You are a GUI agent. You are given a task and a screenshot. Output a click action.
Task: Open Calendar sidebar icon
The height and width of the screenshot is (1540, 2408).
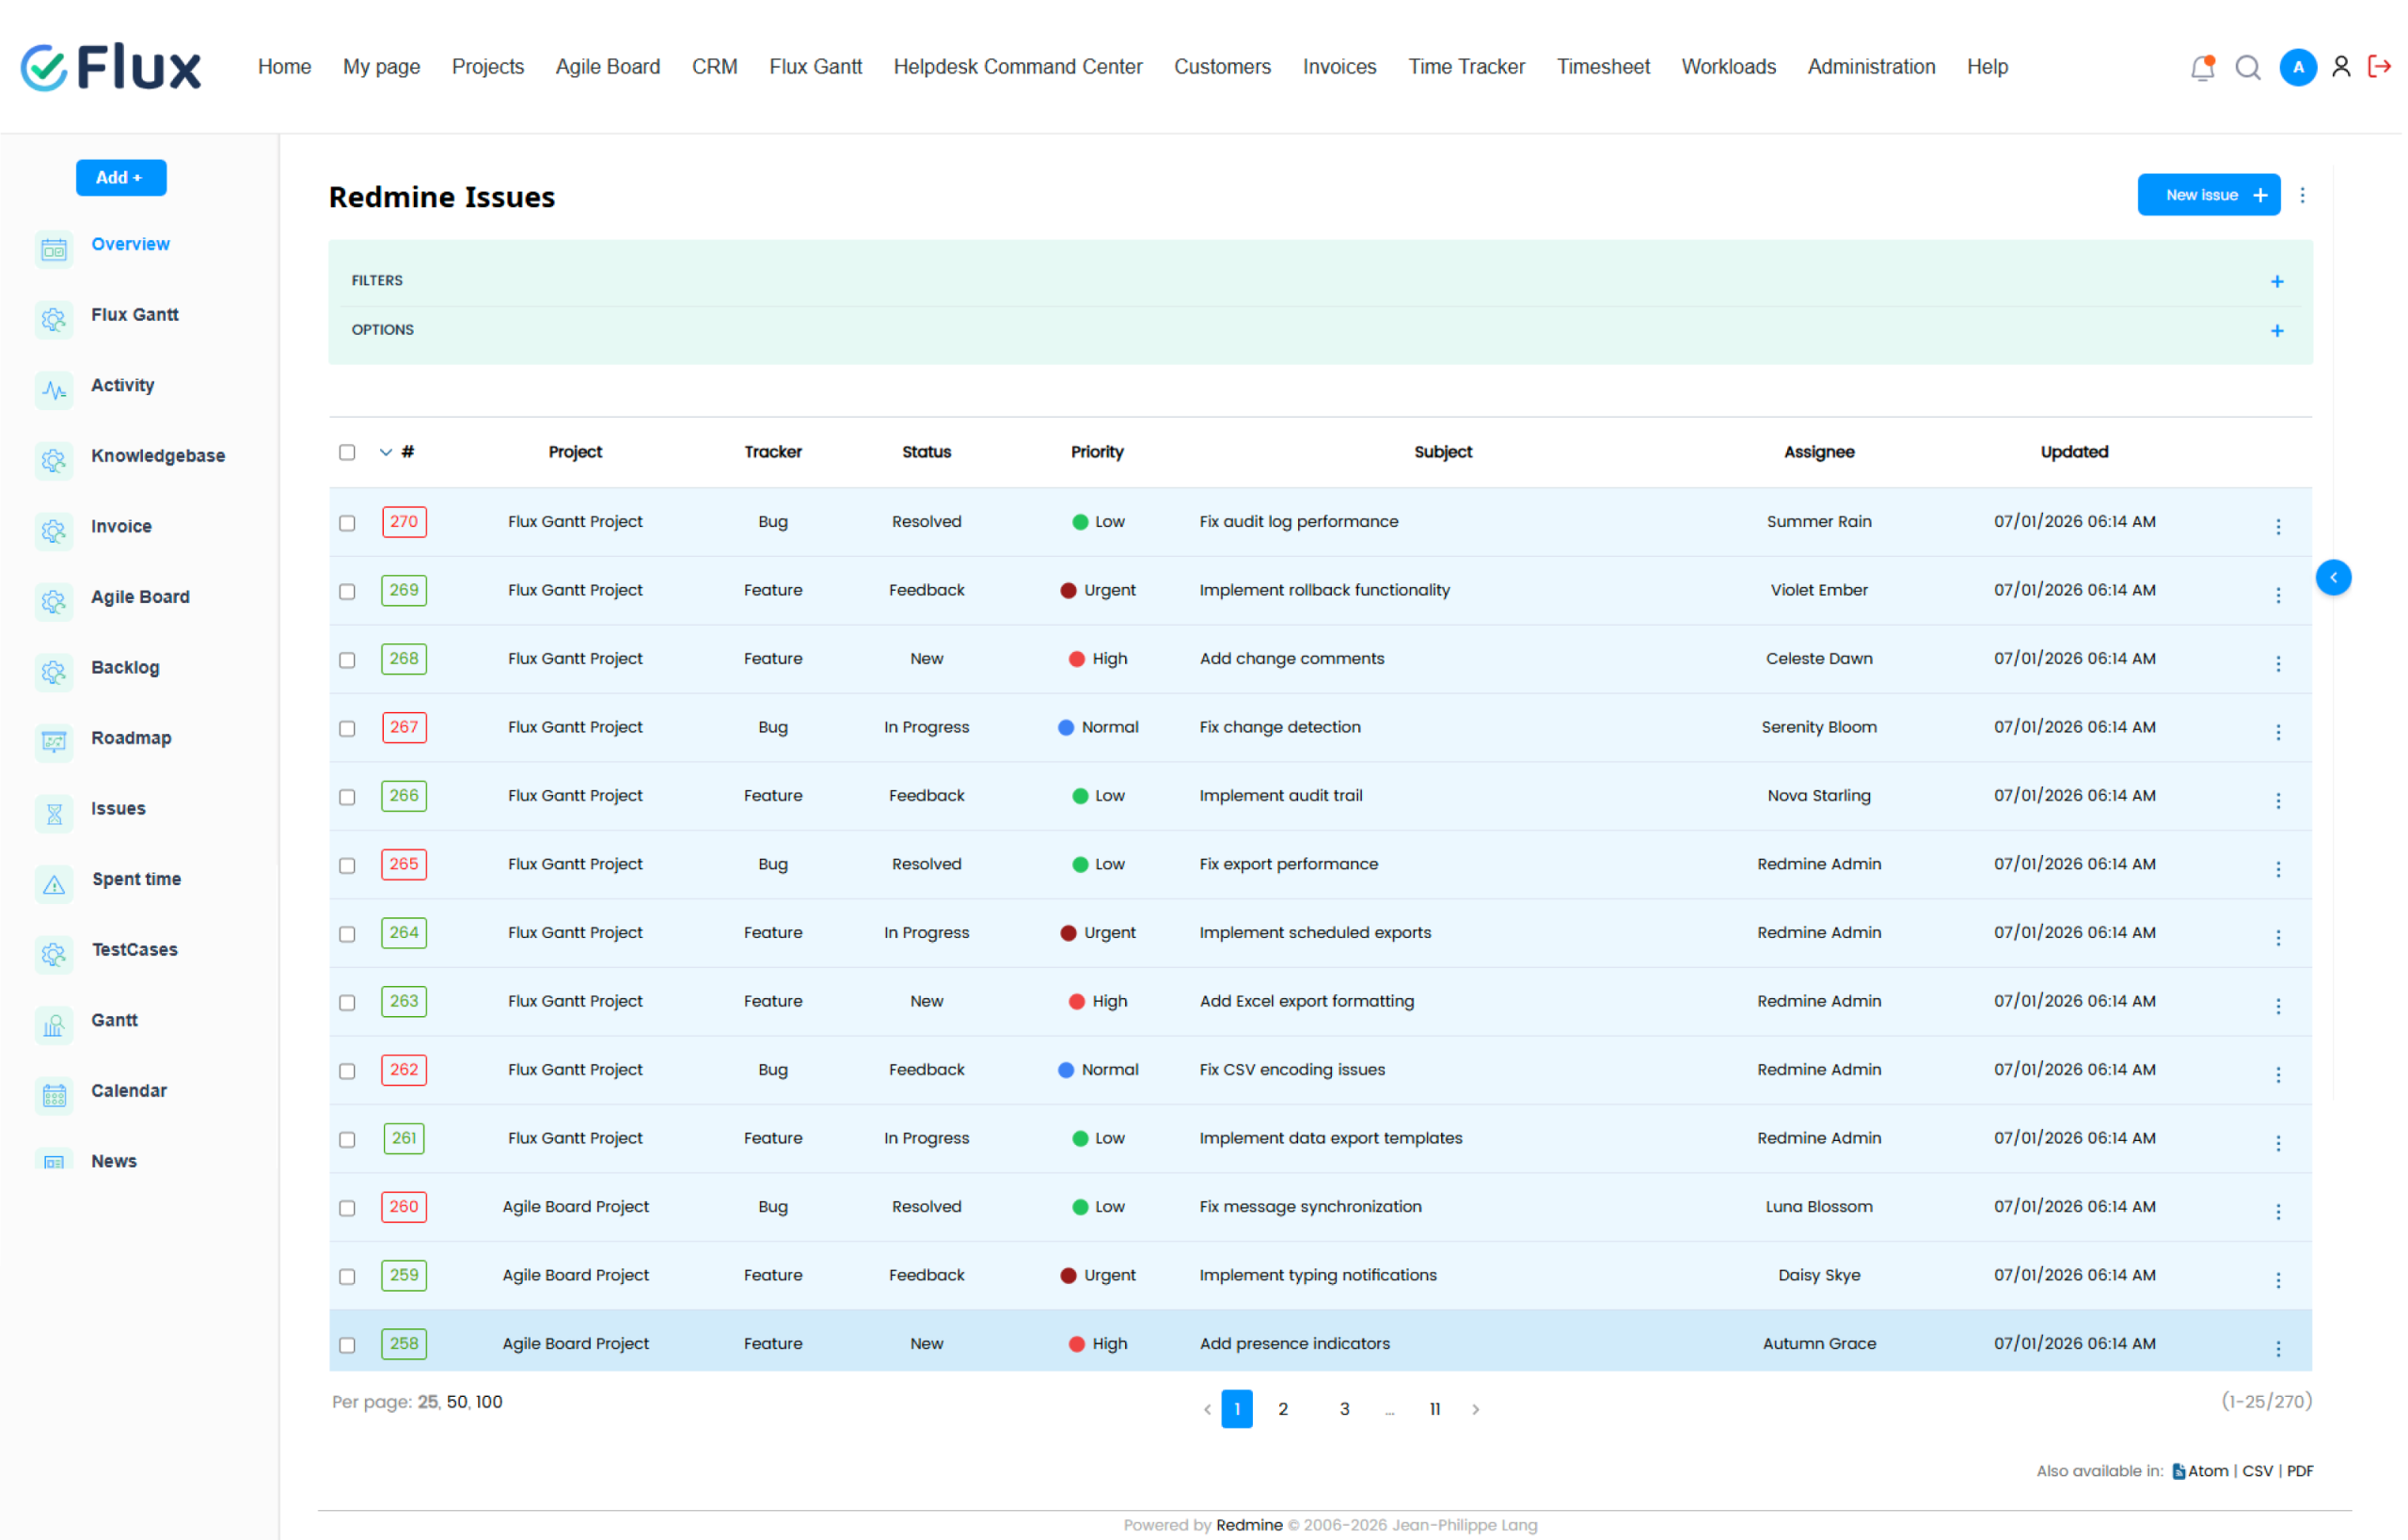point(54,1095)
